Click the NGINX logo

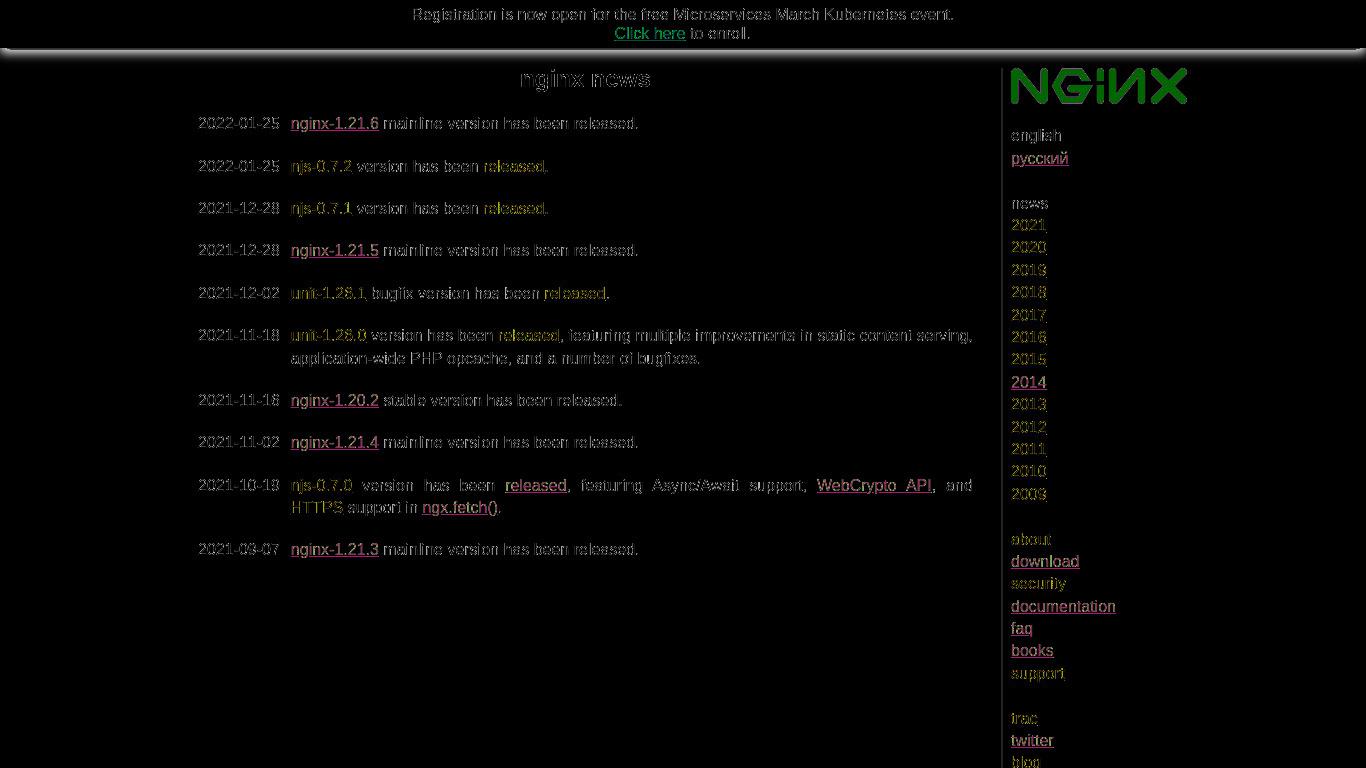click(1099, 86)
